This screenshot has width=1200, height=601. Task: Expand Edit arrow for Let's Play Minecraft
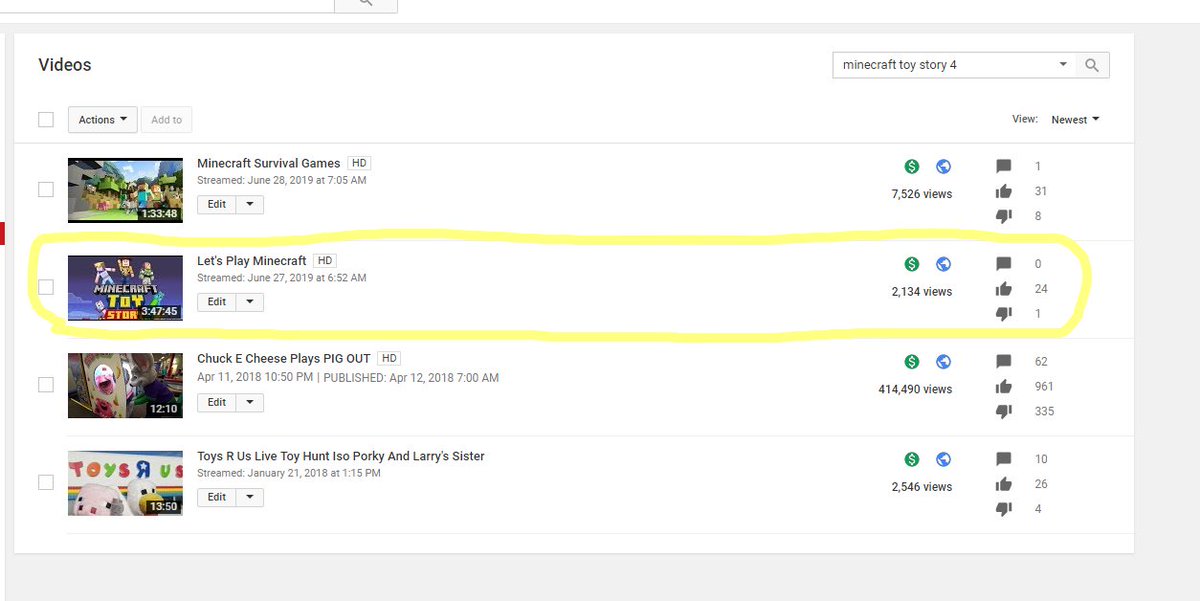click(x=250, y=302)
